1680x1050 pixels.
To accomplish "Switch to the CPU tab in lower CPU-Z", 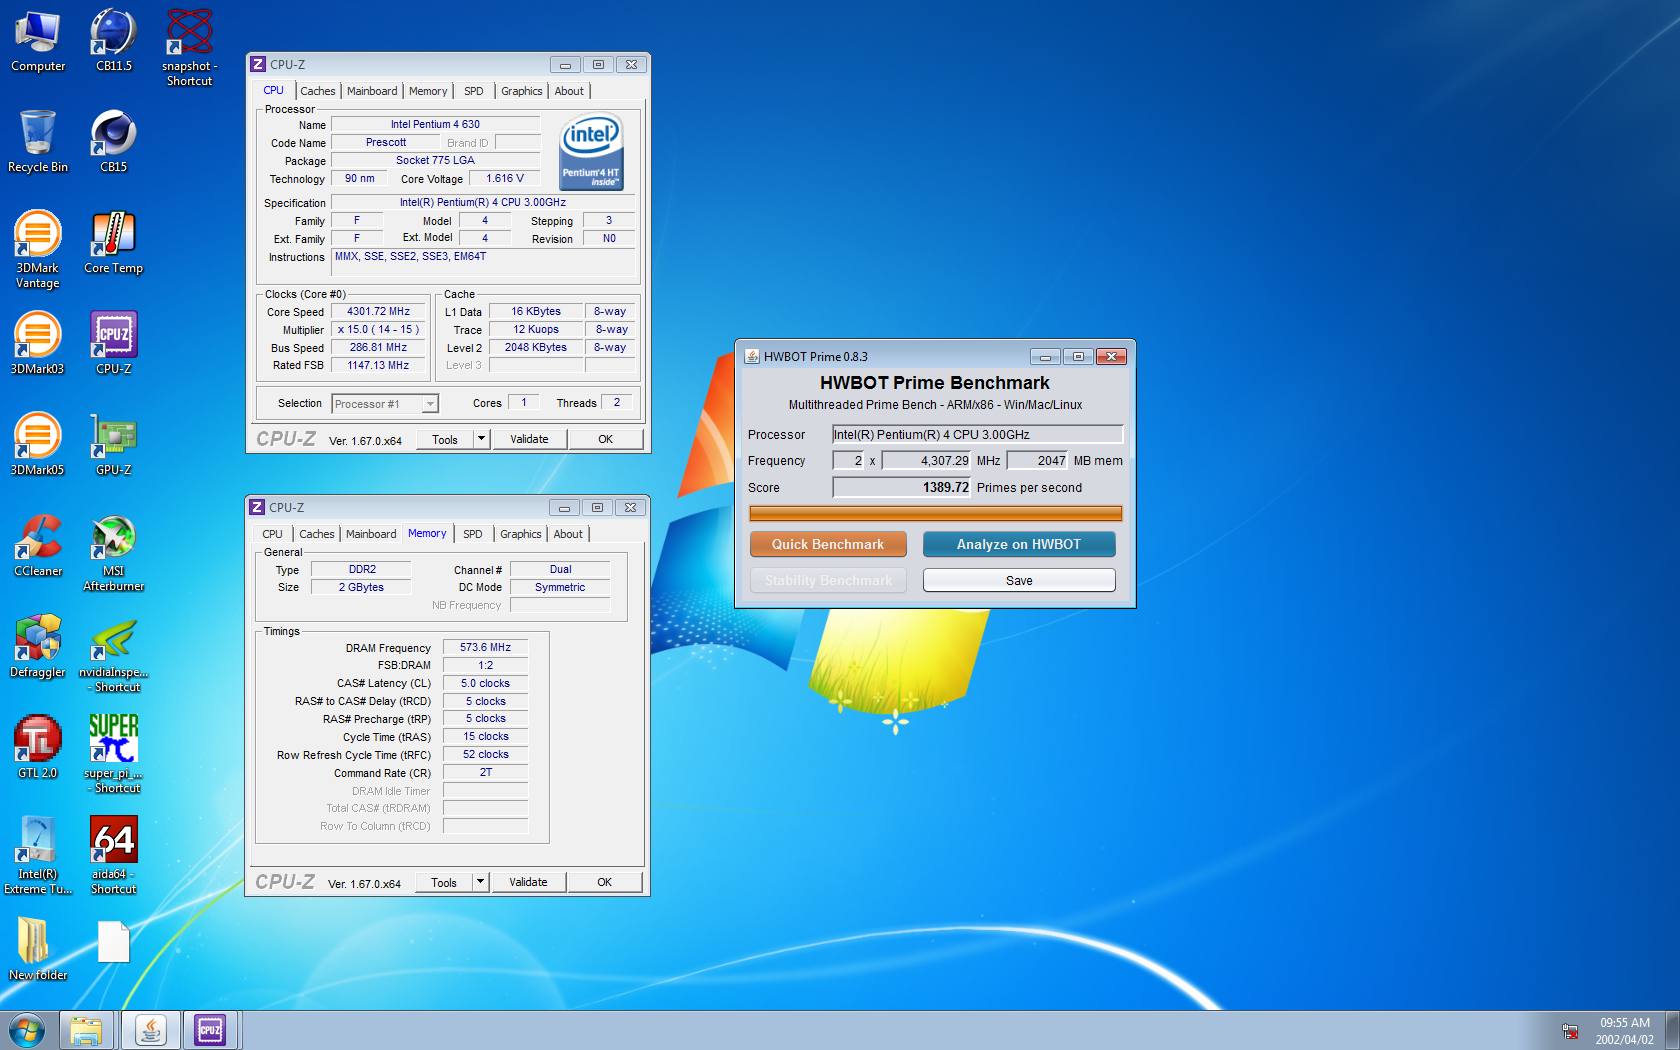I will coord(273,534).
